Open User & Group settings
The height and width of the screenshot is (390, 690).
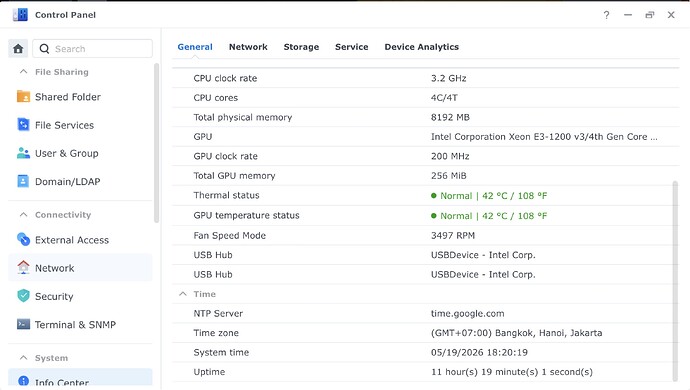tap(80, 153)
